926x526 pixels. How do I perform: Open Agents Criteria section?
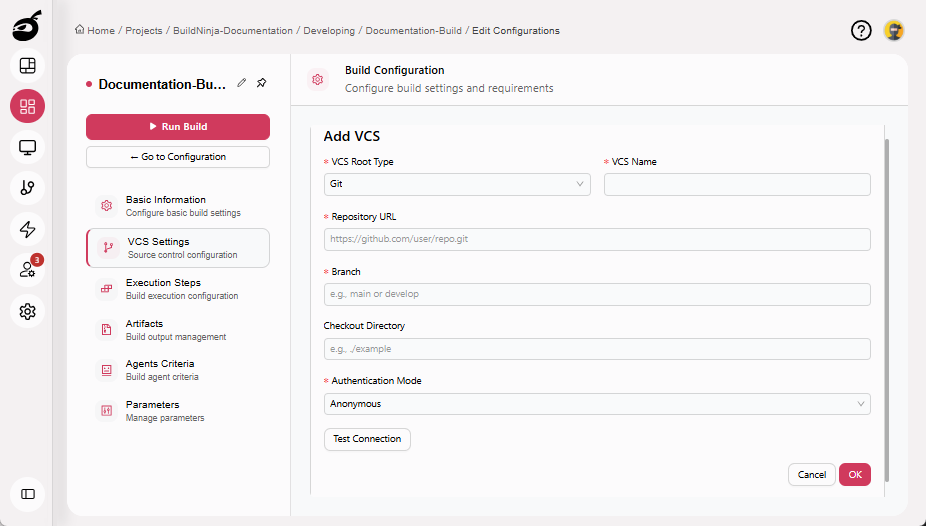(x=178, y=370)
